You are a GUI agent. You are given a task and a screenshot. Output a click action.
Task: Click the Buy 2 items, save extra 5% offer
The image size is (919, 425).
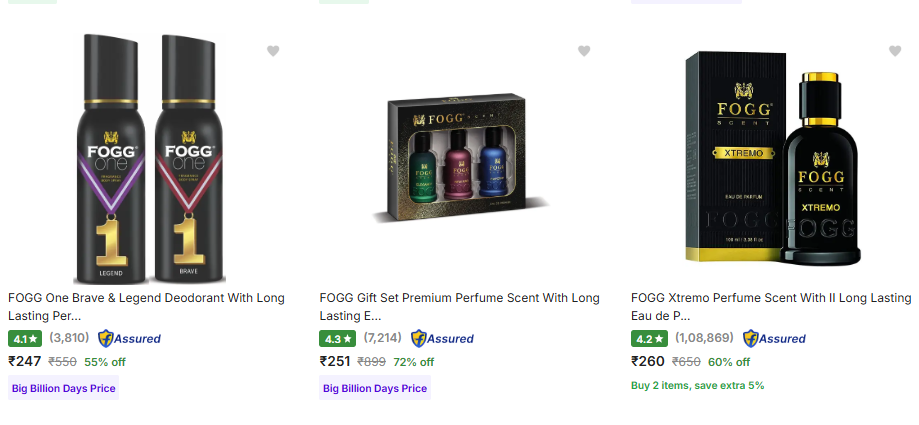(x=697, y=385)
